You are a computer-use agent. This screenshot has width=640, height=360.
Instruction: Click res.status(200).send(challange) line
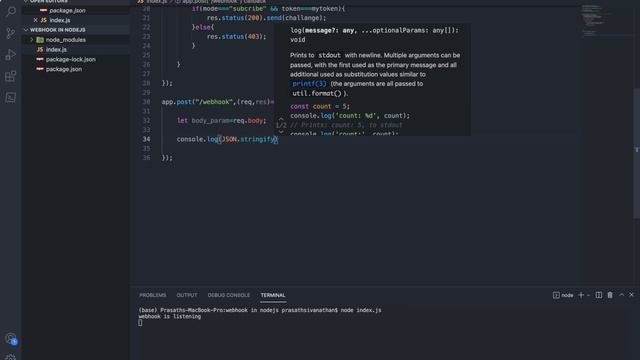click(267, 18)
